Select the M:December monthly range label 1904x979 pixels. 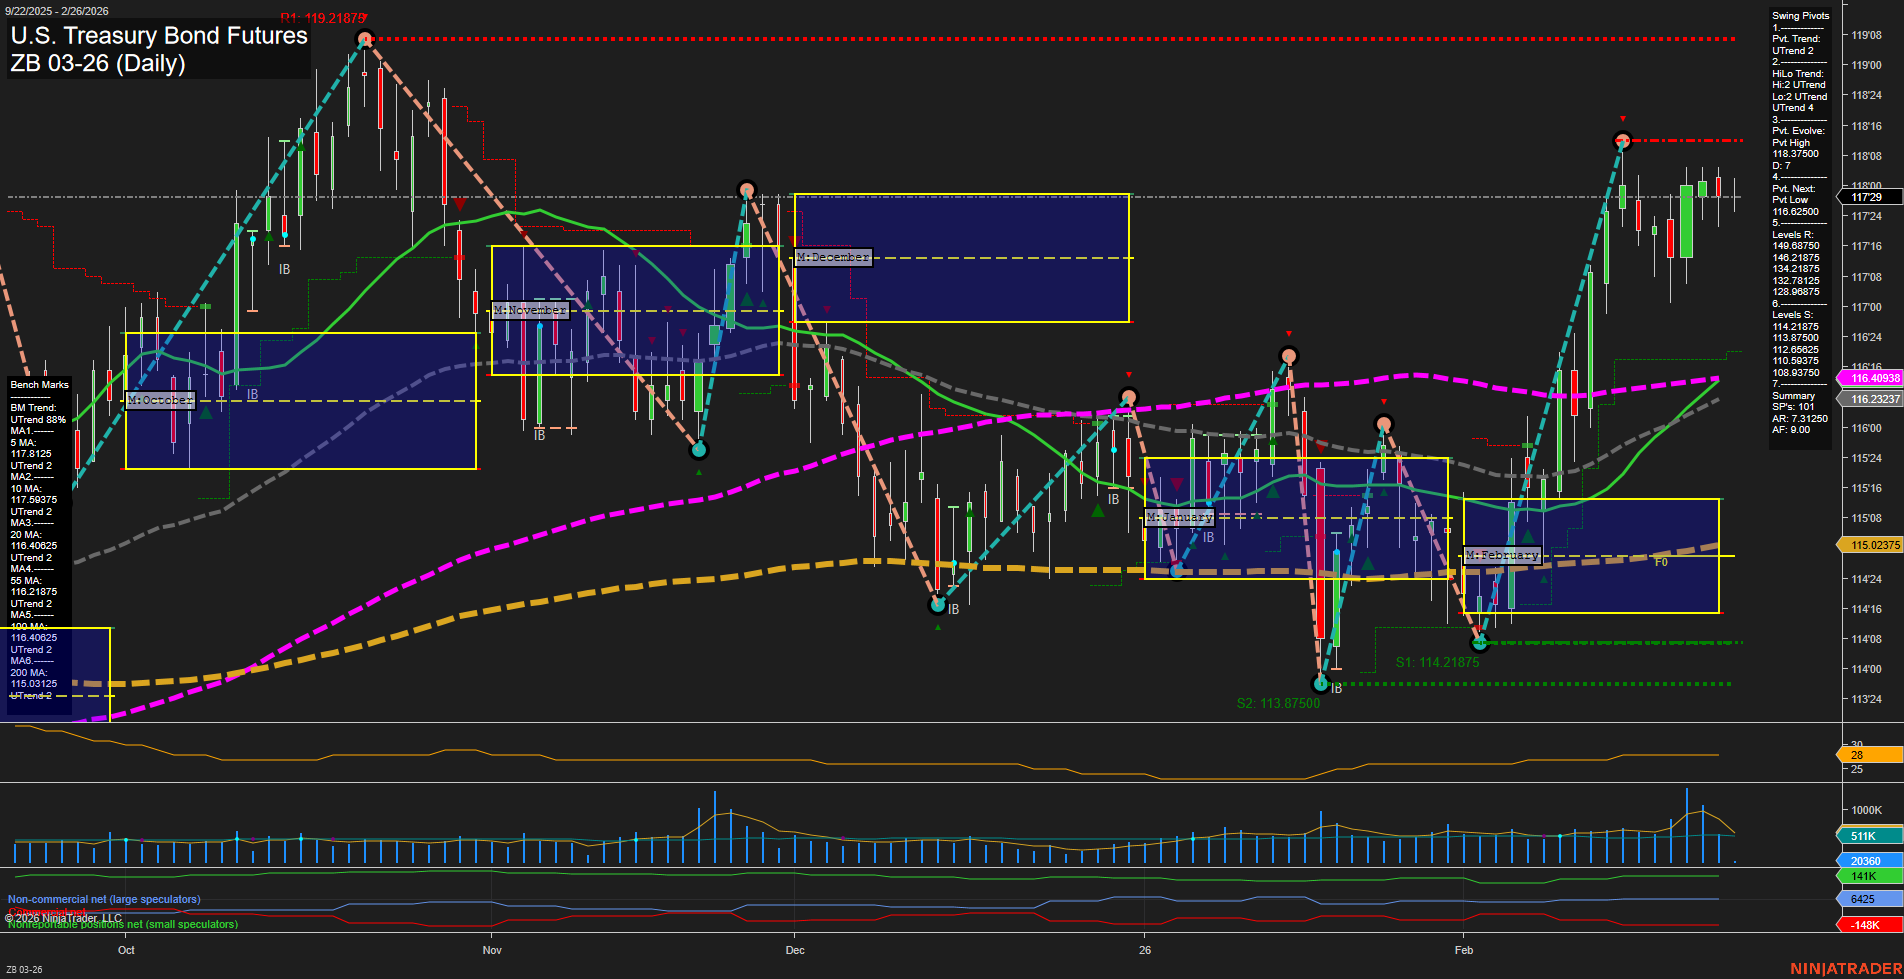tap(833, 257)
